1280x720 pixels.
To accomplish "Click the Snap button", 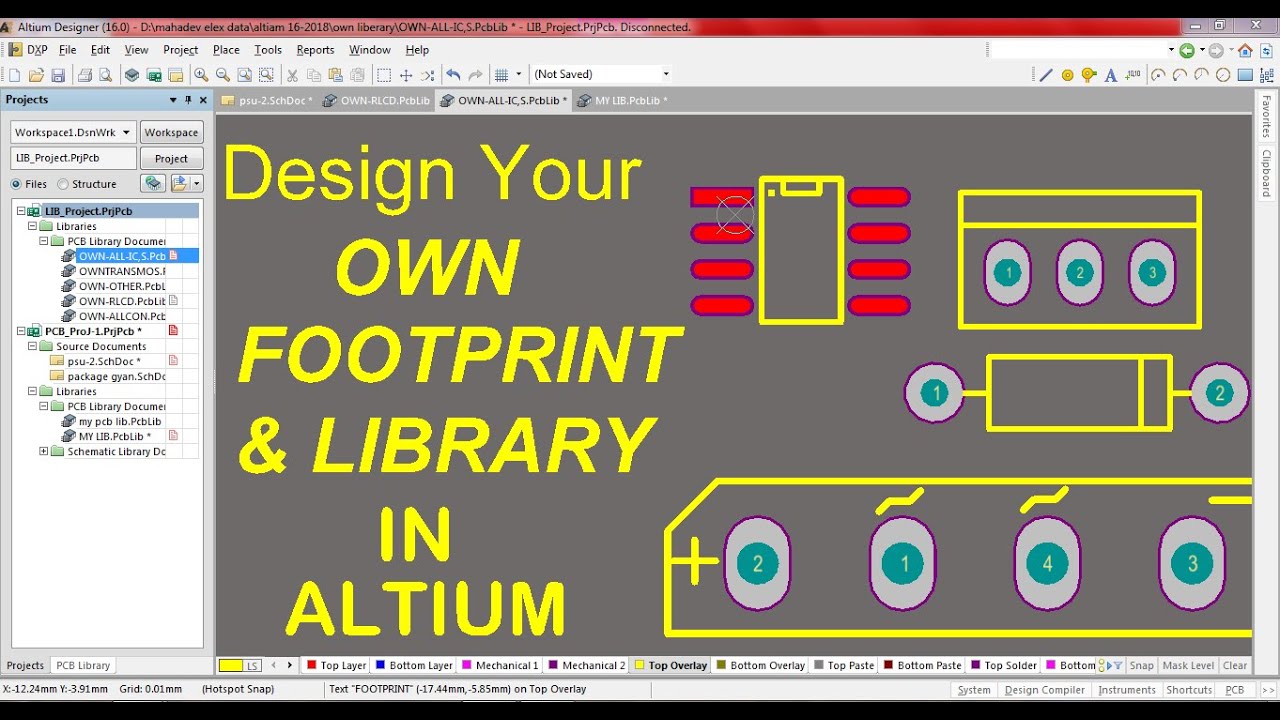I will [1141, 665].
